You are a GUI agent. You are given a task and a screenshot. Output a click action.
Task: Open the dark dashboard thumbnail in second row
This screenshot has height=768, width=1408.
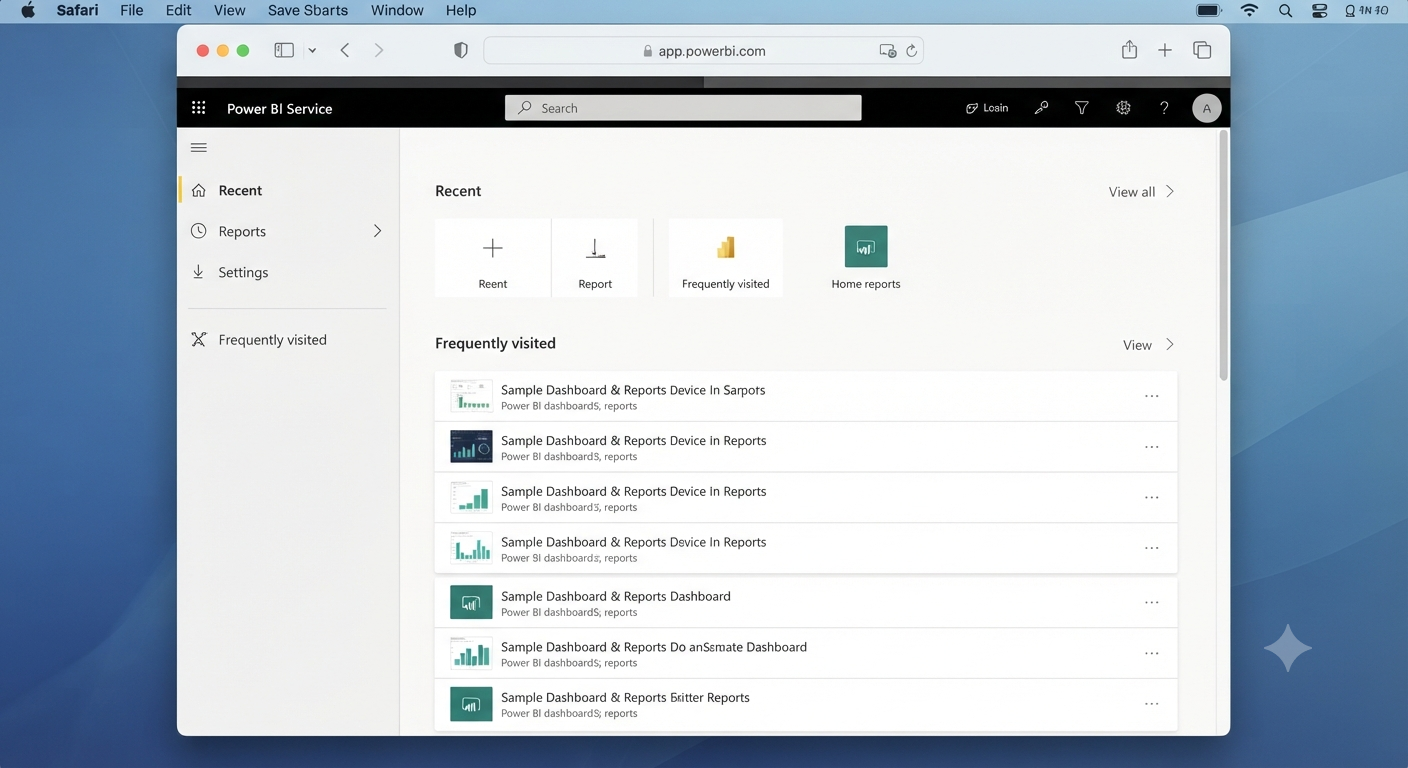pyautogui.click(x=471, y=447)
